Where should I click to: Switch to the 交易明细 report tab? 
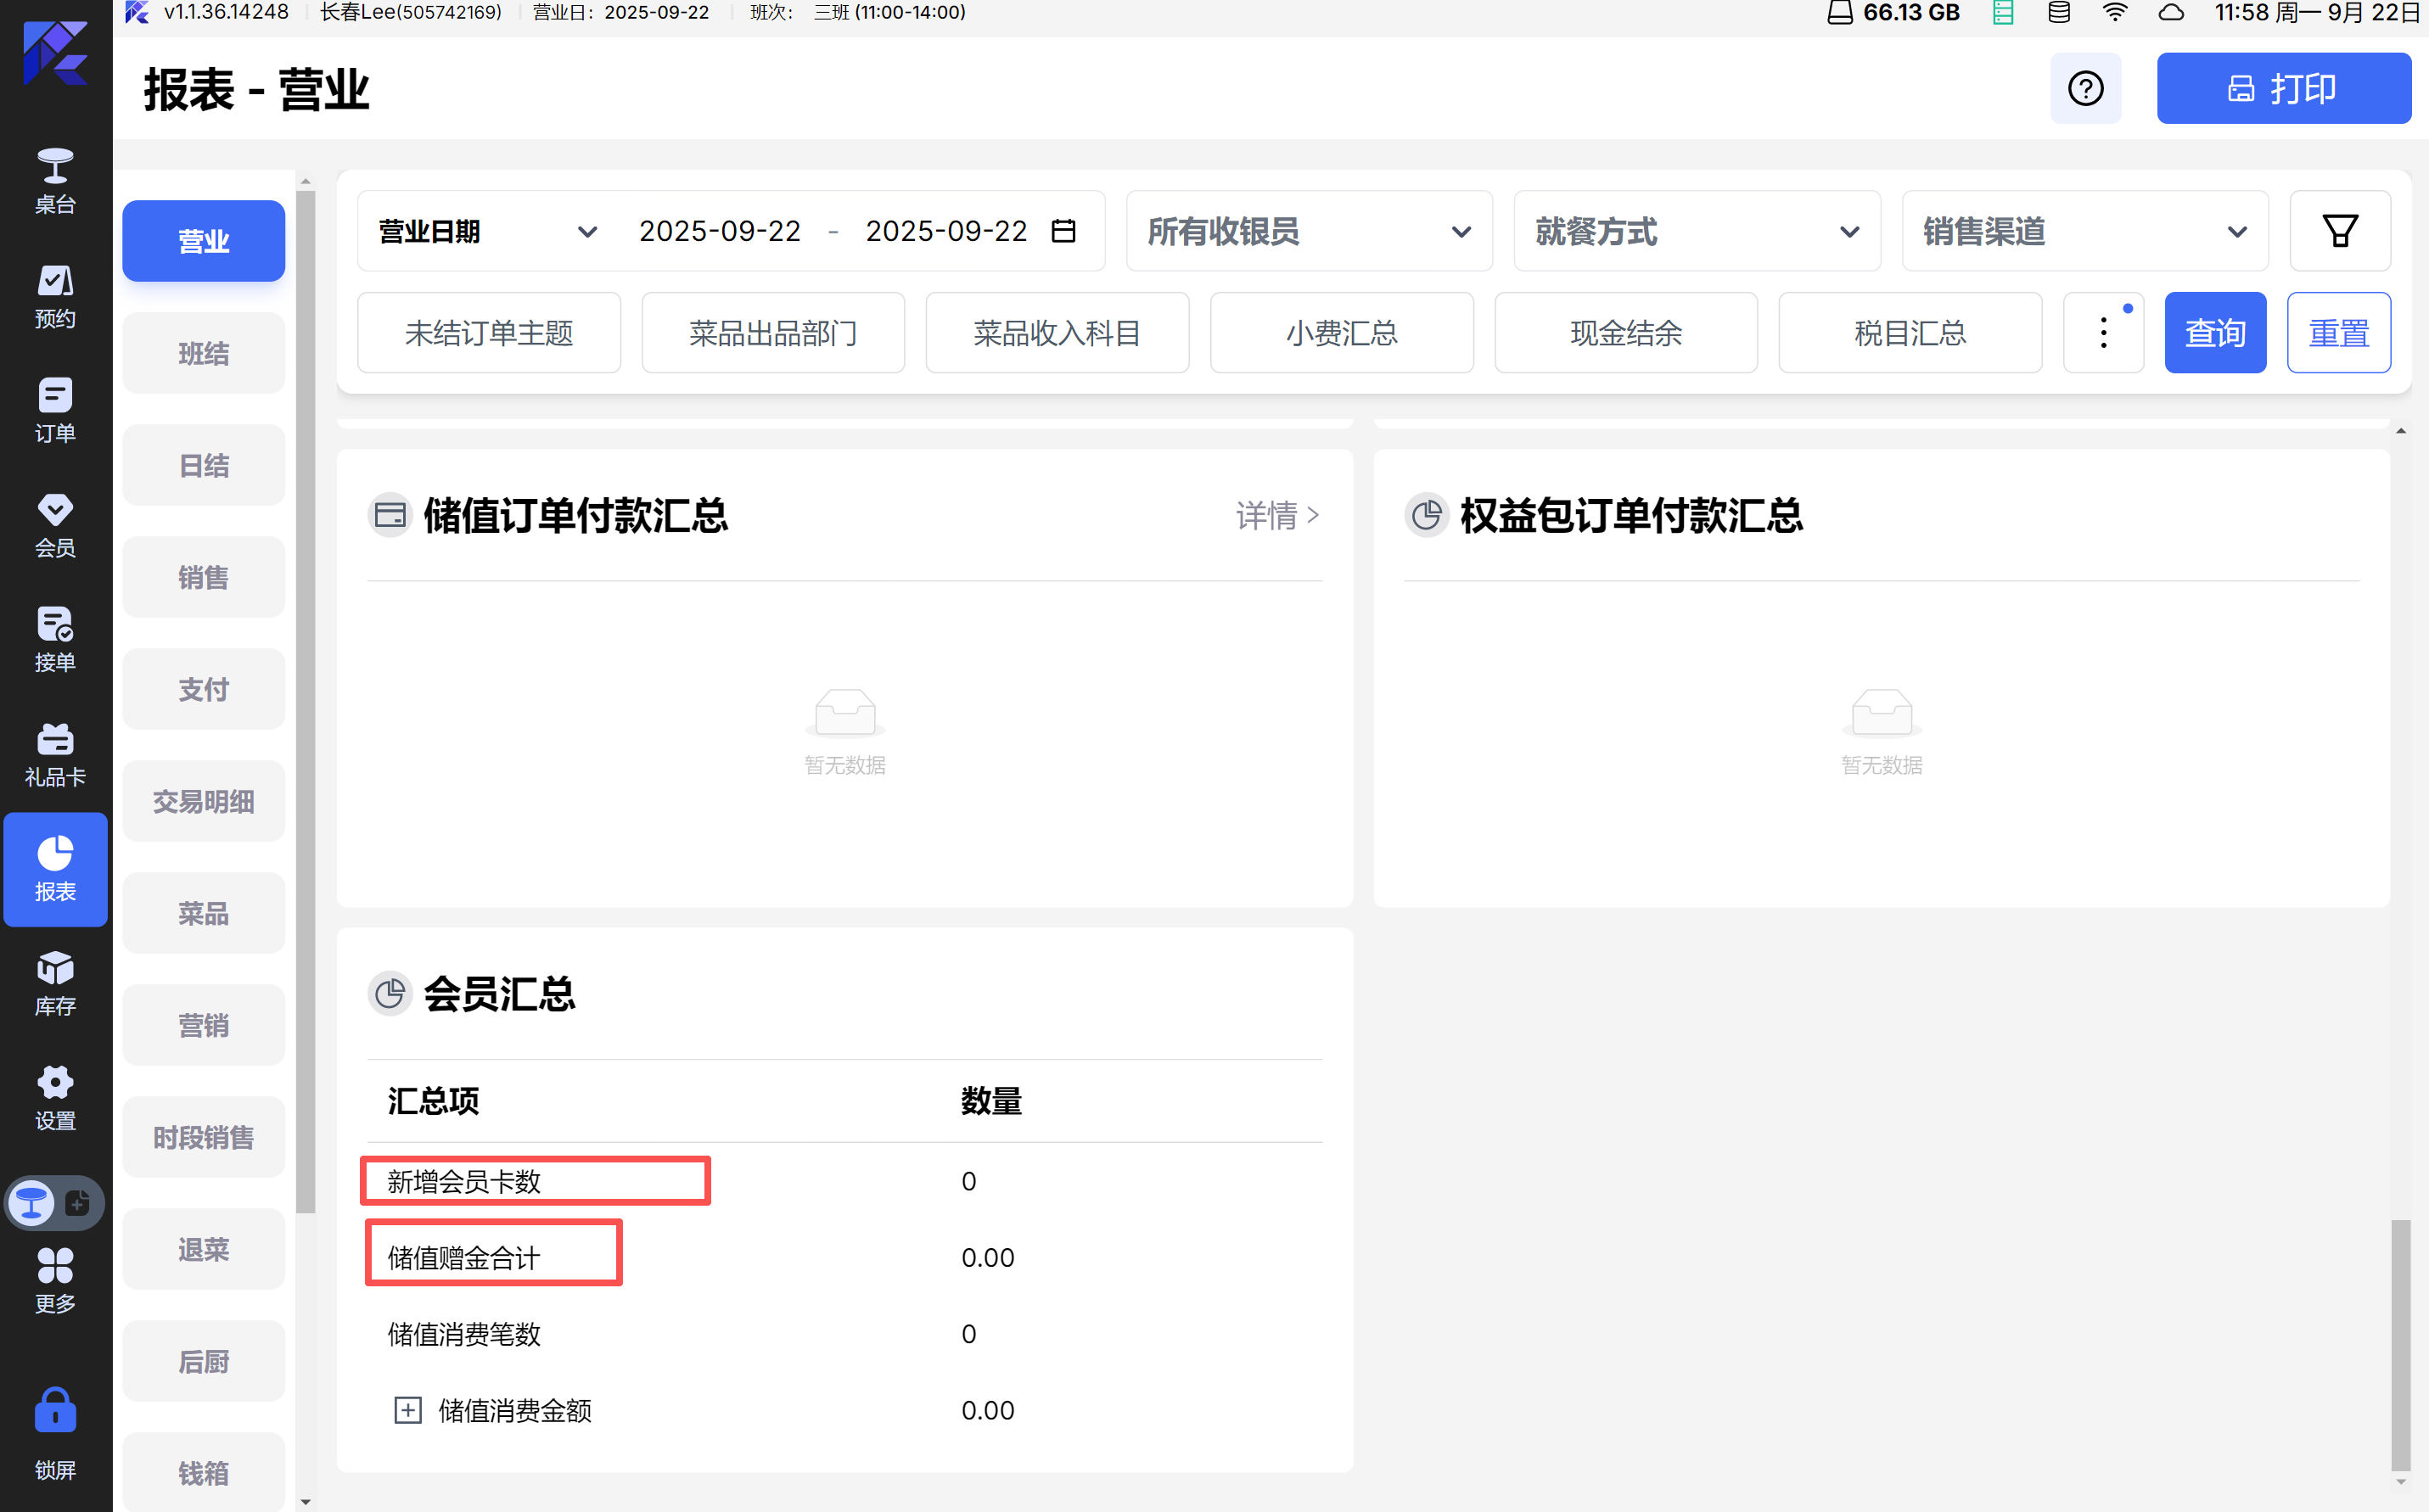pyautogui.click(x=203, y=801)
